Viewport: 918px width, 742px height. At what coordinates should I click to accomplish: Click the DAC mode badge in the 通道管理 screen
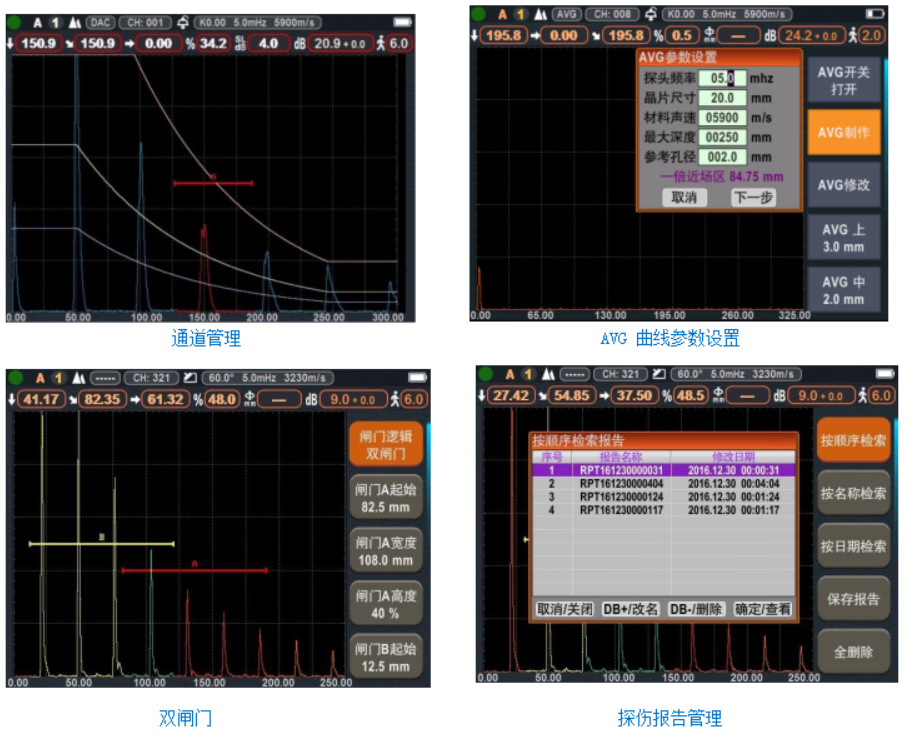[x=100, y=23]
